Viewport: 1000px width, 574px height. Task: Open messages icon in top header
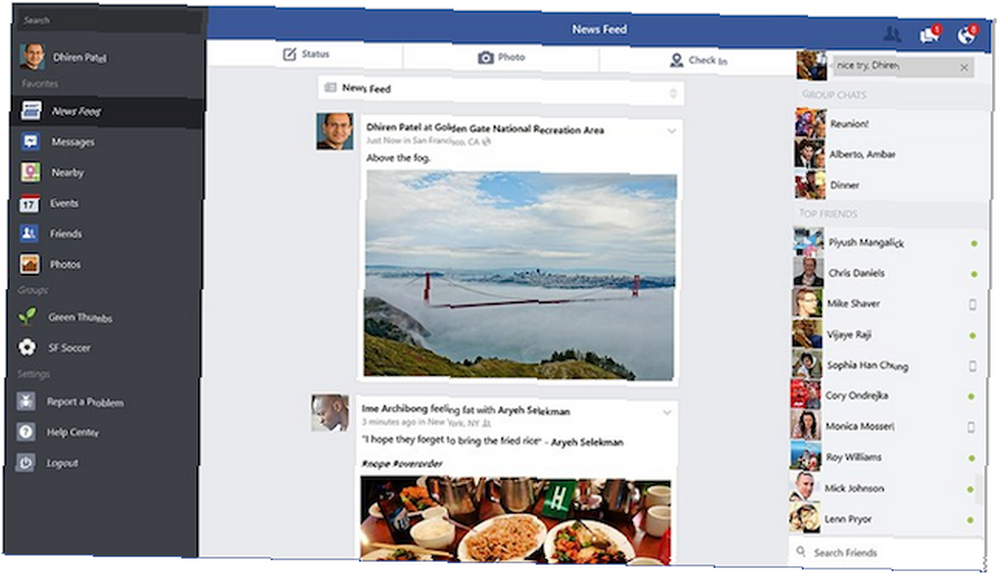click(x=929, y=34)
